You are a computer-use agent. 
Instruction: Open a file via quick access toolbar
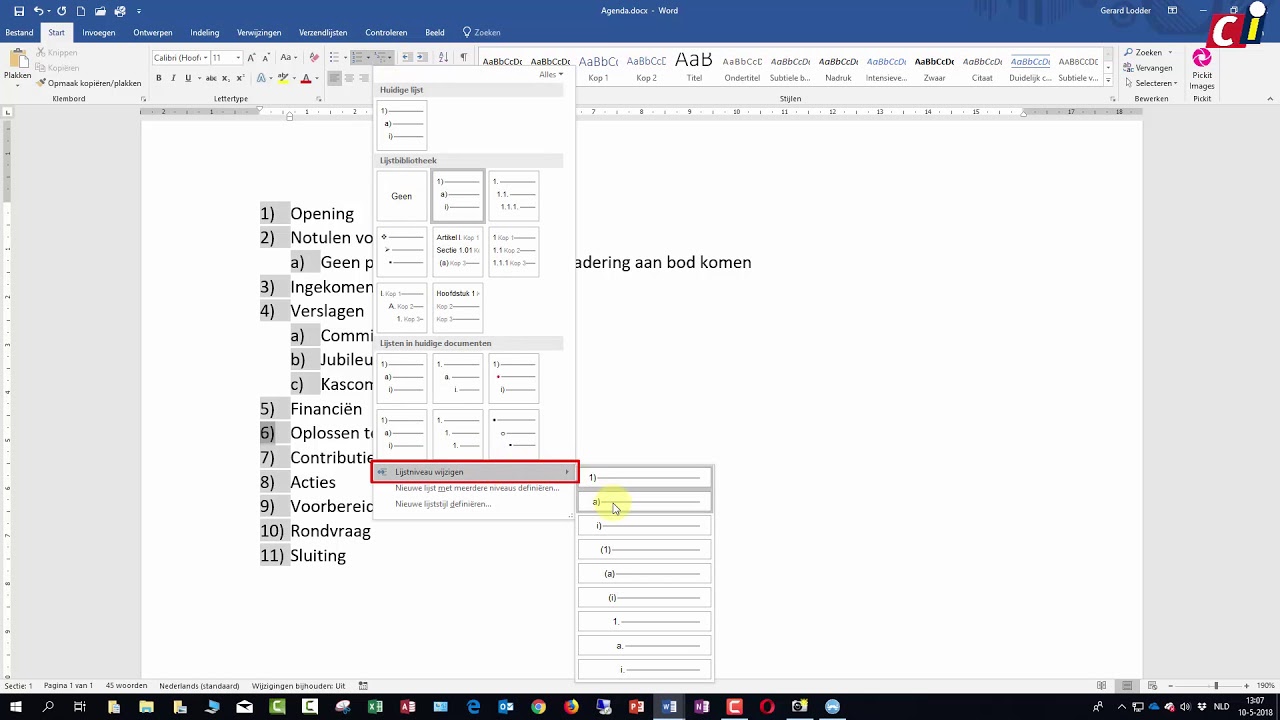click(100, 11)
